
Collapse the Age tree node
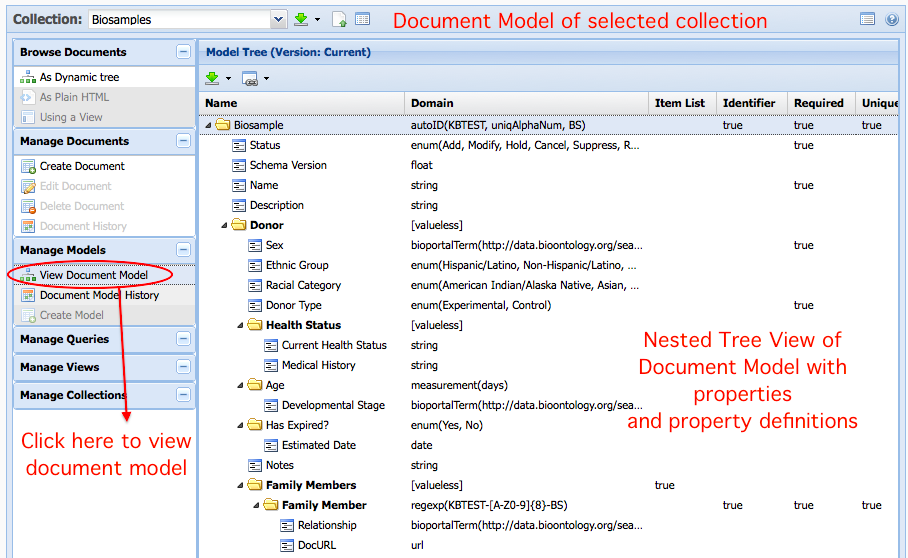[240, 385]
